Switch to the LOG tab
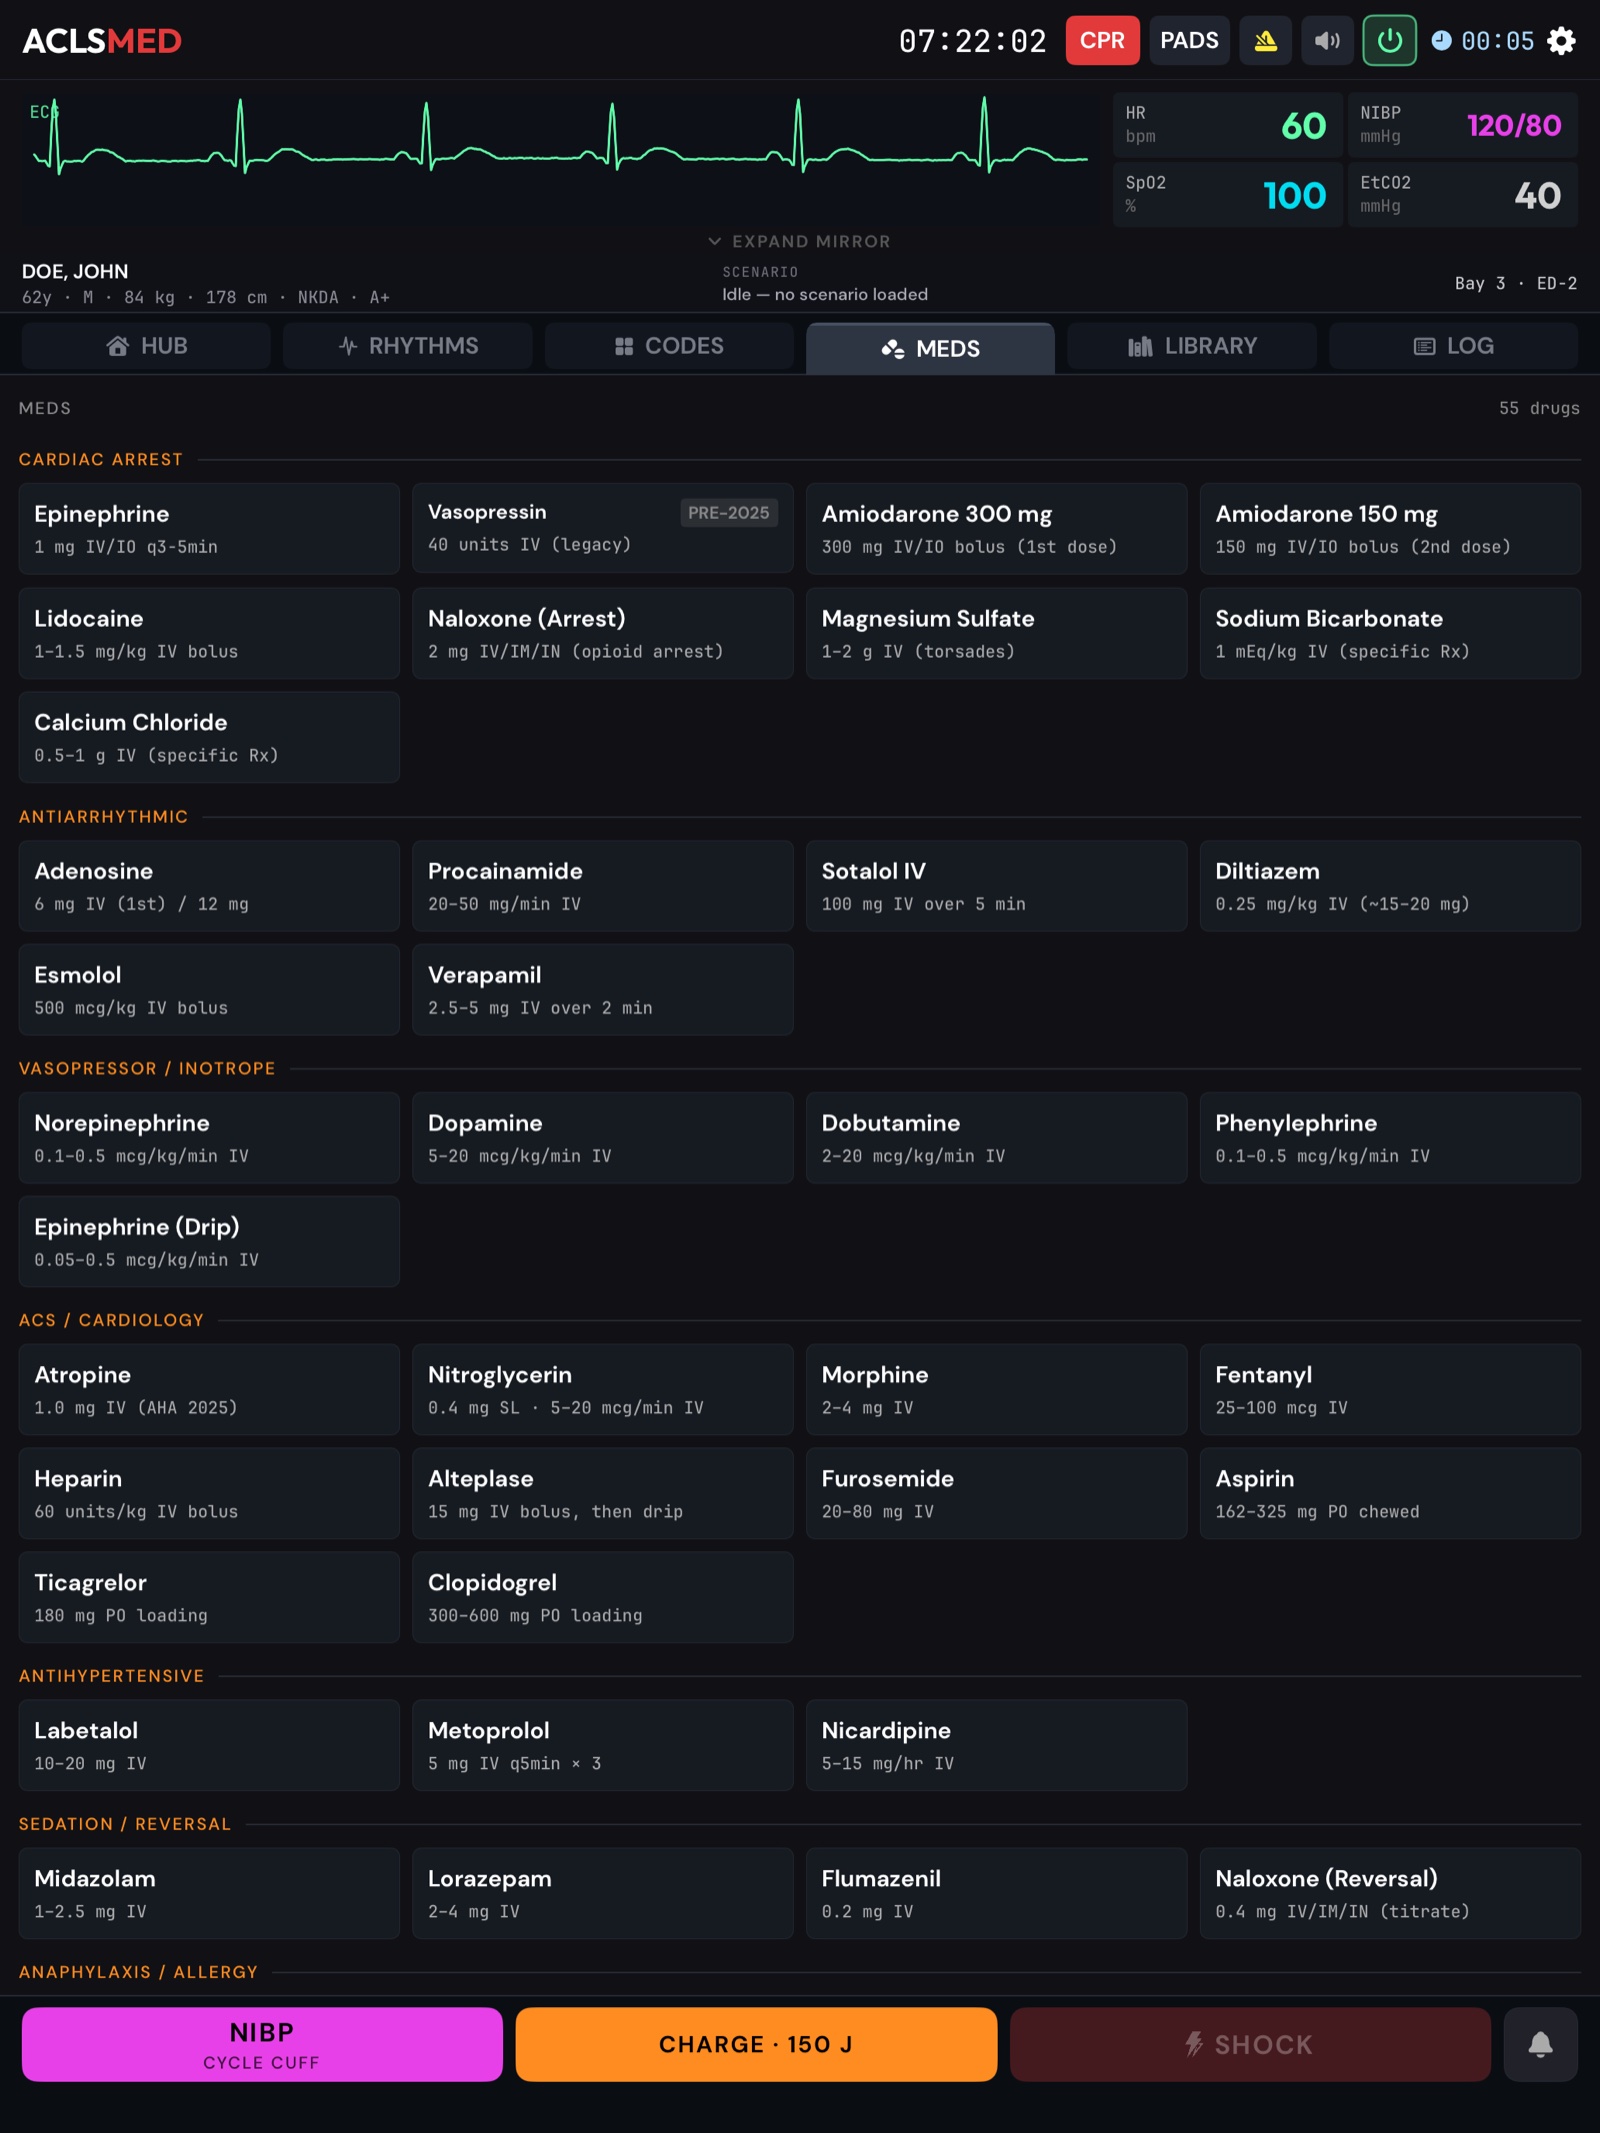 point(1454,346)
